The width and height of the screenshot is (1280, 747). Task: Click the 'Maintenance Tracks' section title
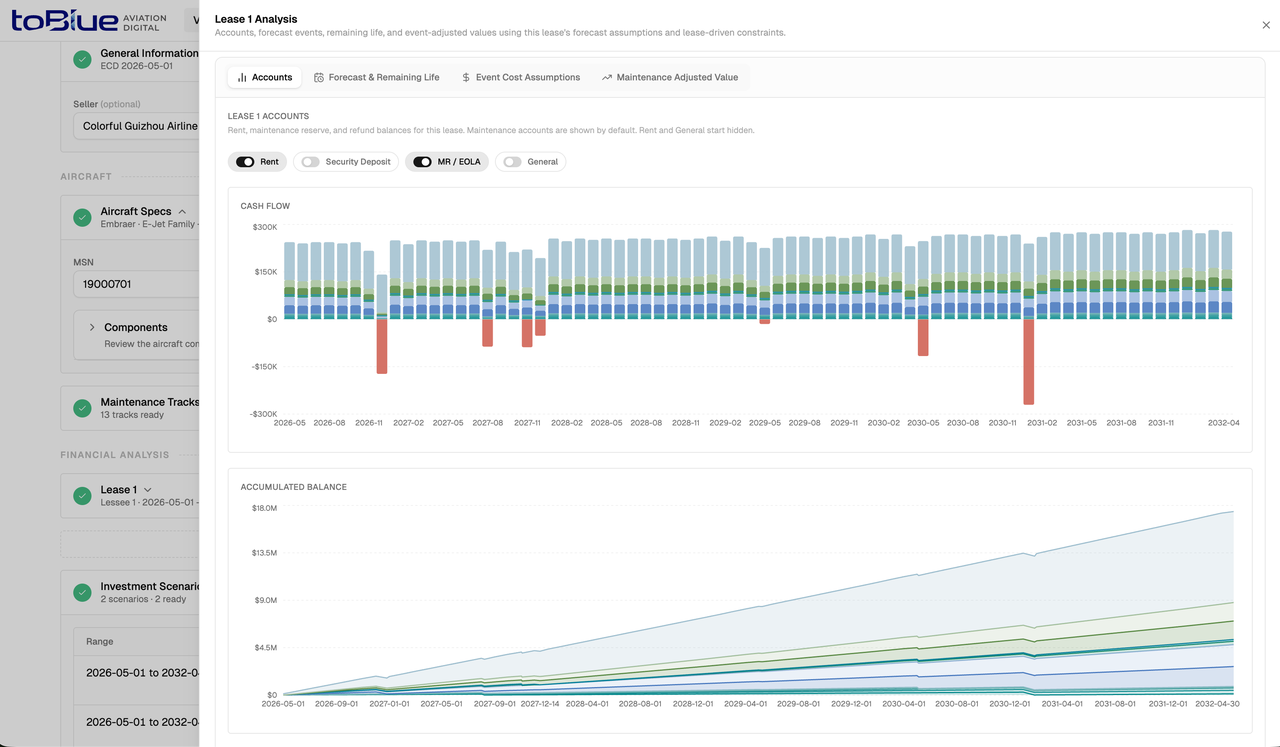(150, 402)
